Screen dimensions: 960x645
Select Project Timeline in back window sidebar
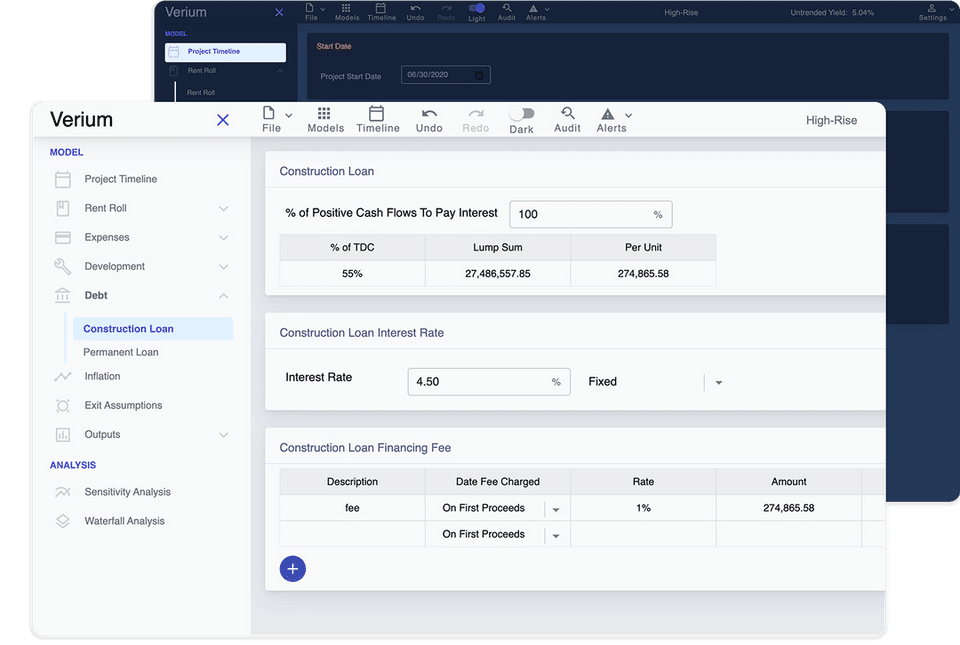[x=225, y=52]
